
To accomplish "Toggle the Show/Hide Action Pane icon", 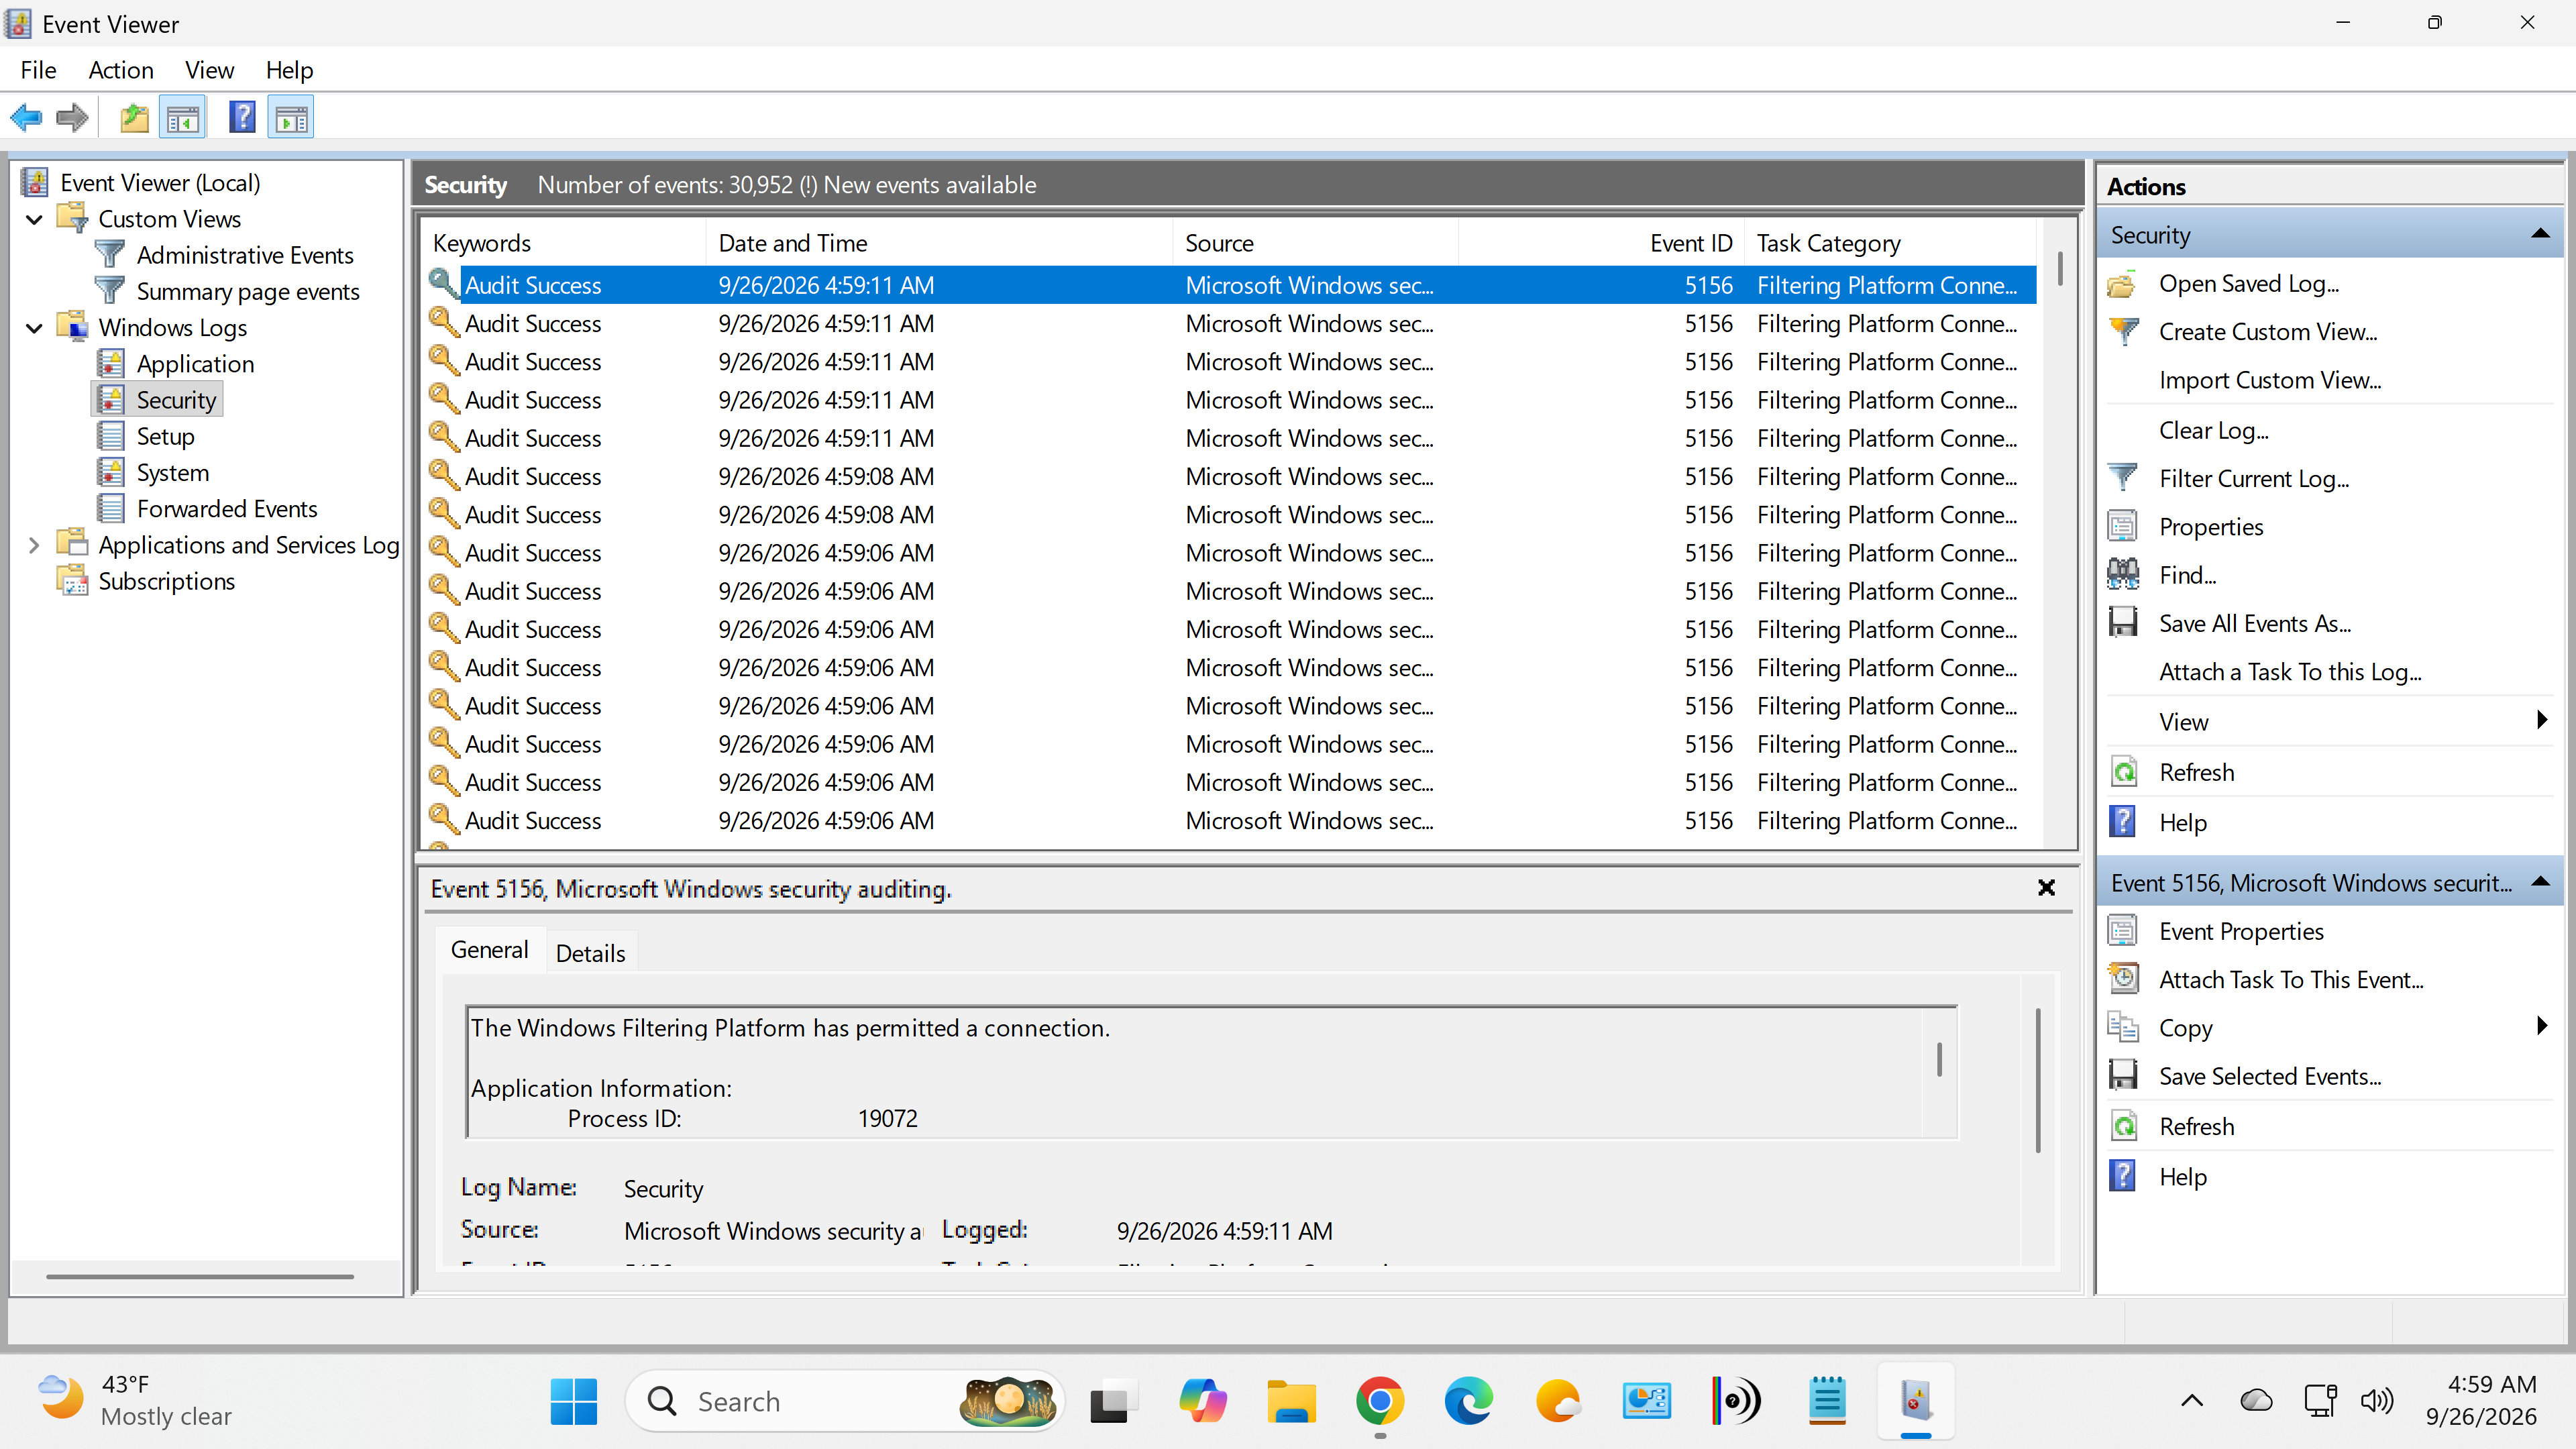I will pos(292,118).
